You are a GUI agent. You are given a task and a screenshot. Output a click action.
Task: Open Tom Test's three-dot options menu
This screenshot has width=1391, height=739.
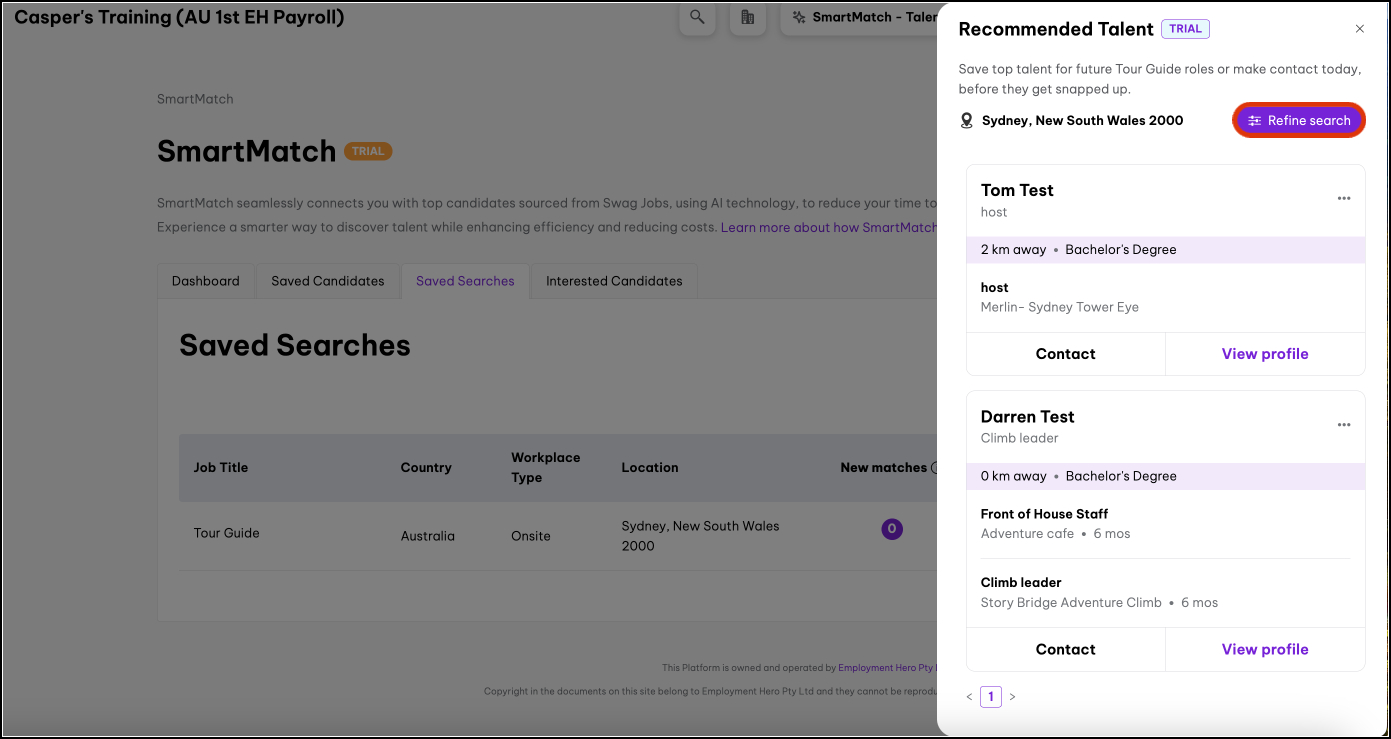point(1344,199)
